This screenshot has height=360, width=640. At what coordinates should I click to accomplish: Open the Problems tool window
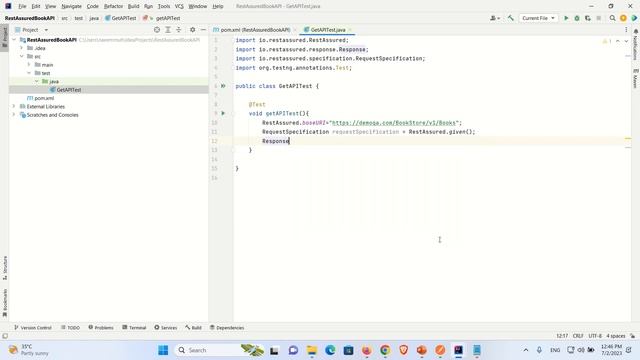pyautogui.click(x=101, y=328)
